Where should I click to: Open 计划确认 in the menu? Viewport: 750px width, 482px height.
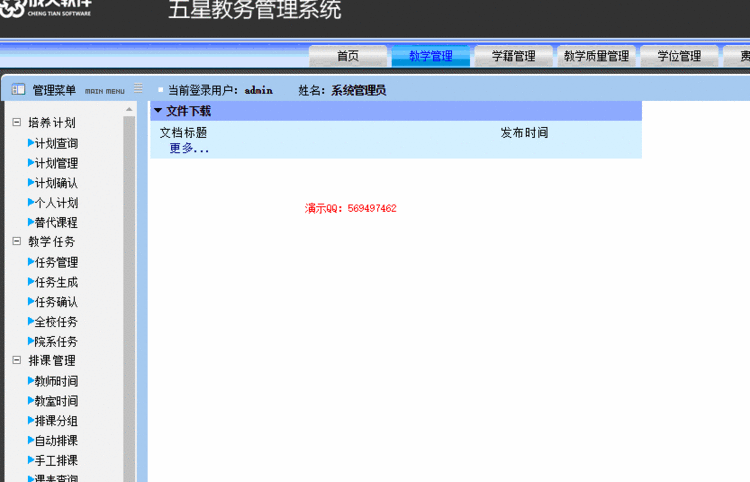click(x=56, y=183)
